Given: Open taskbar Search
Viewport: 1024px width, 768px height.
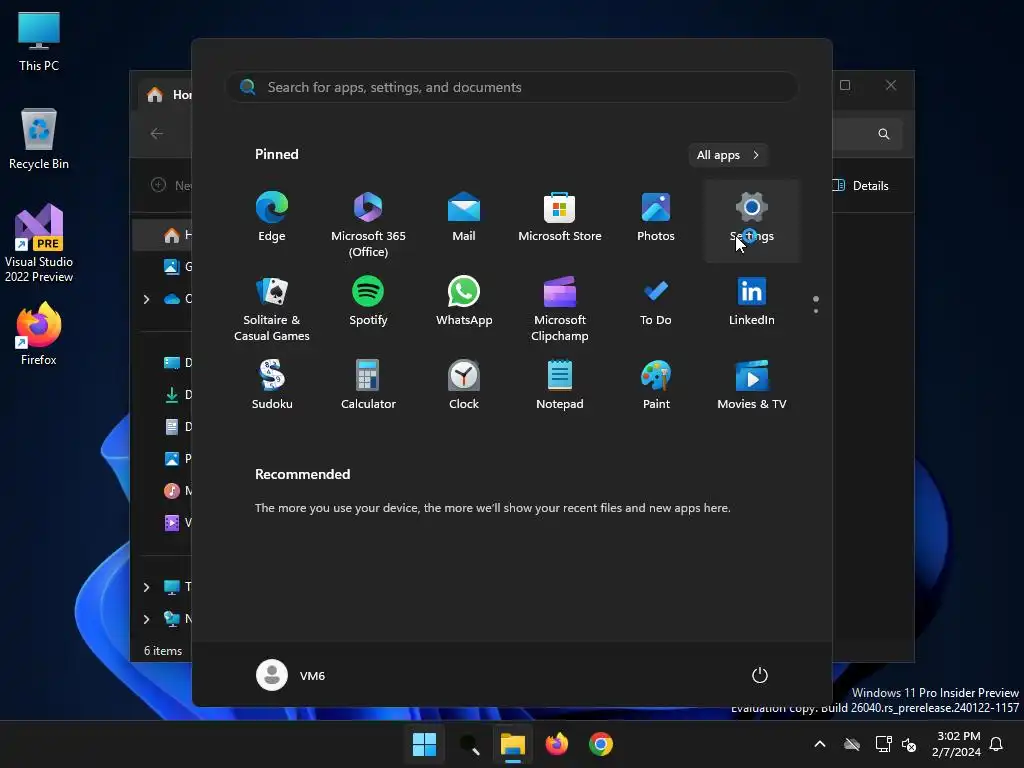Looking at the screenshot, I should (x=469, y=744).
